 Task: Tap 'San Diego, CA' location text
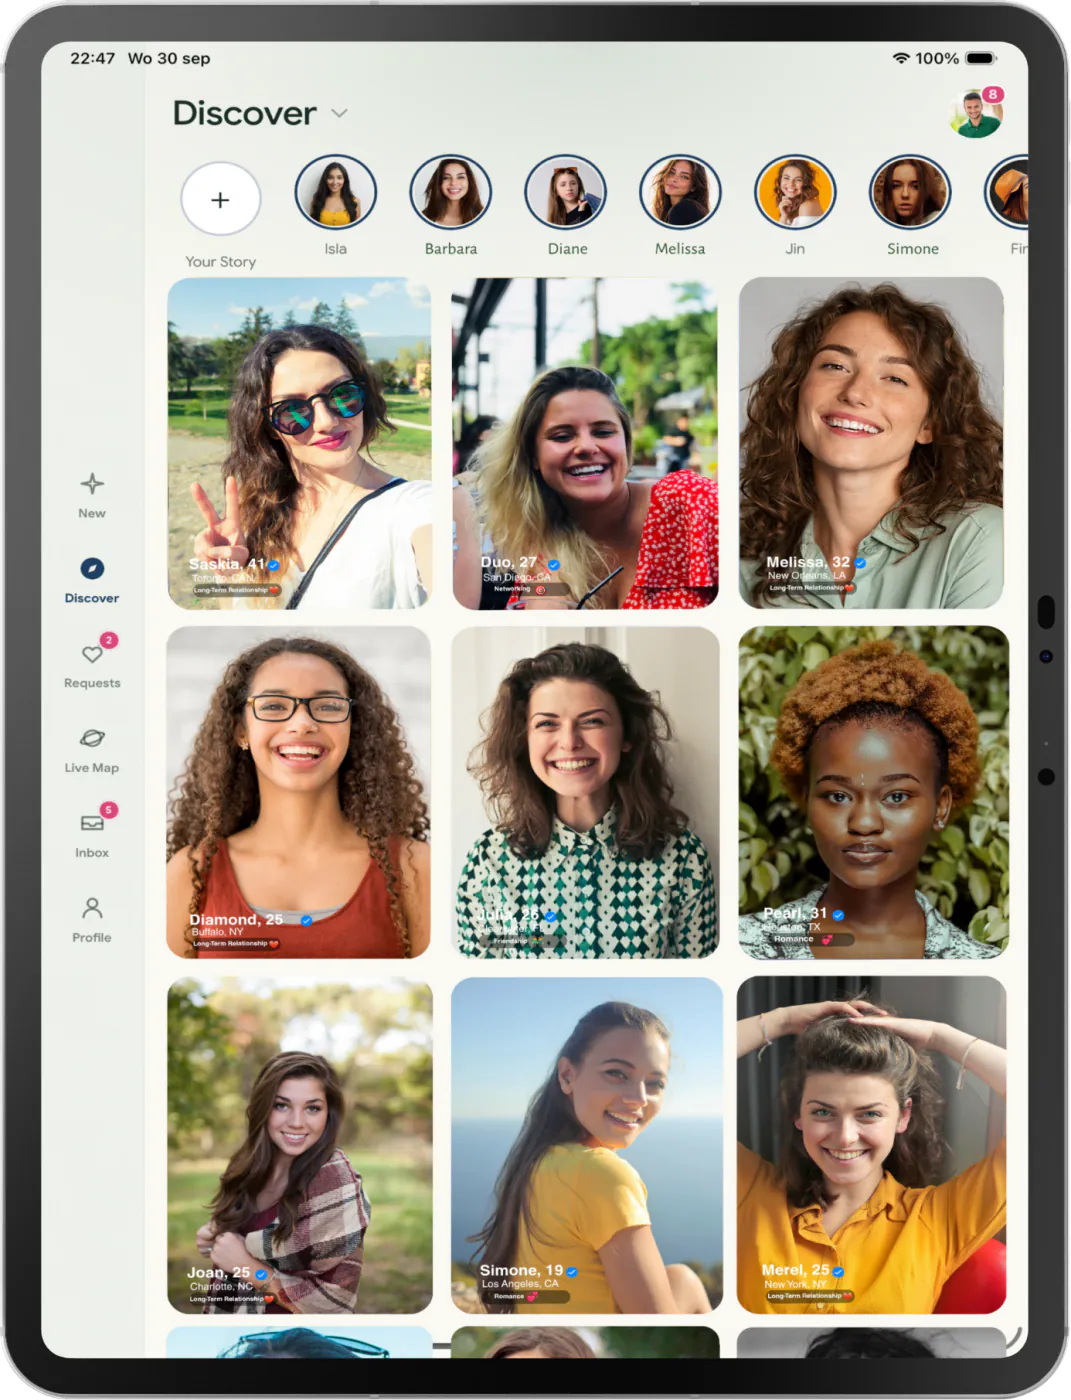point(516,577)
